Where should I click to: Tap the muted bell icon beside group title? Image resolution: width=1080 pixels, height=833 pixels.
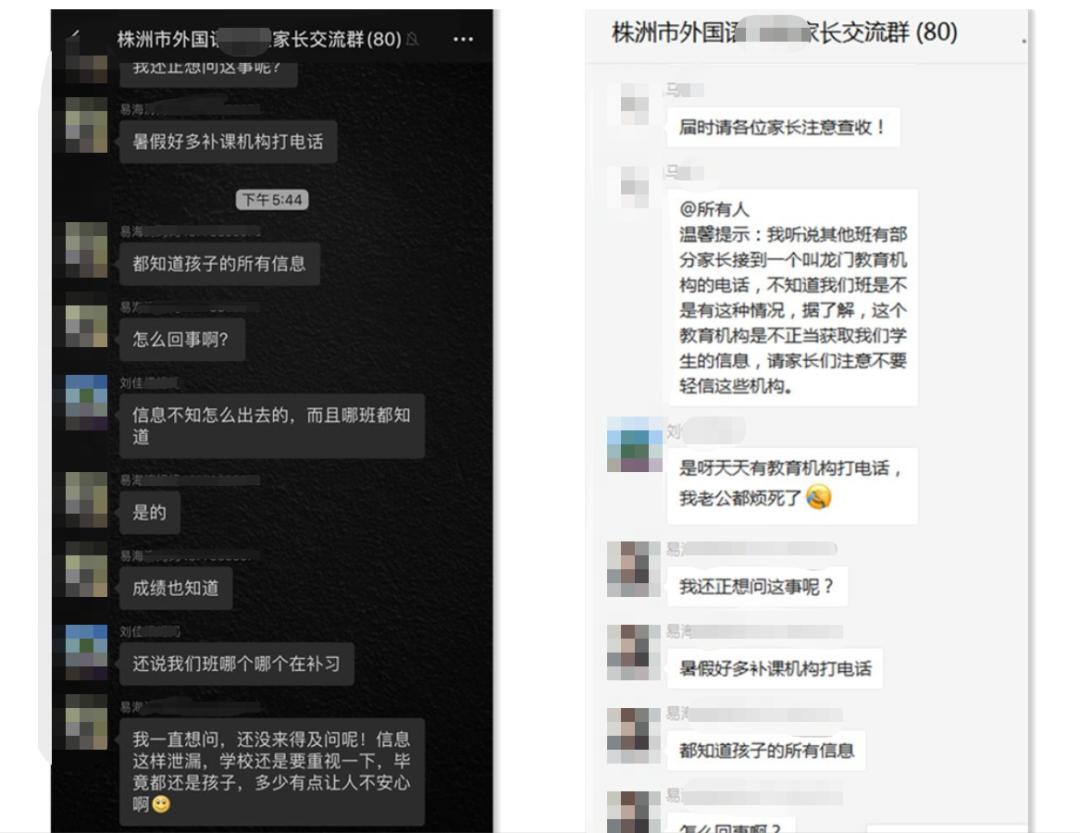(x=412, y=40)
